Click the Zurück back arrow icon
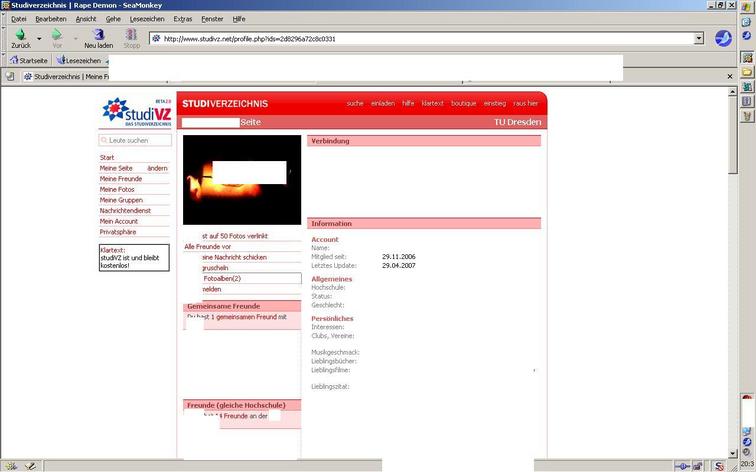 [20, 35]
